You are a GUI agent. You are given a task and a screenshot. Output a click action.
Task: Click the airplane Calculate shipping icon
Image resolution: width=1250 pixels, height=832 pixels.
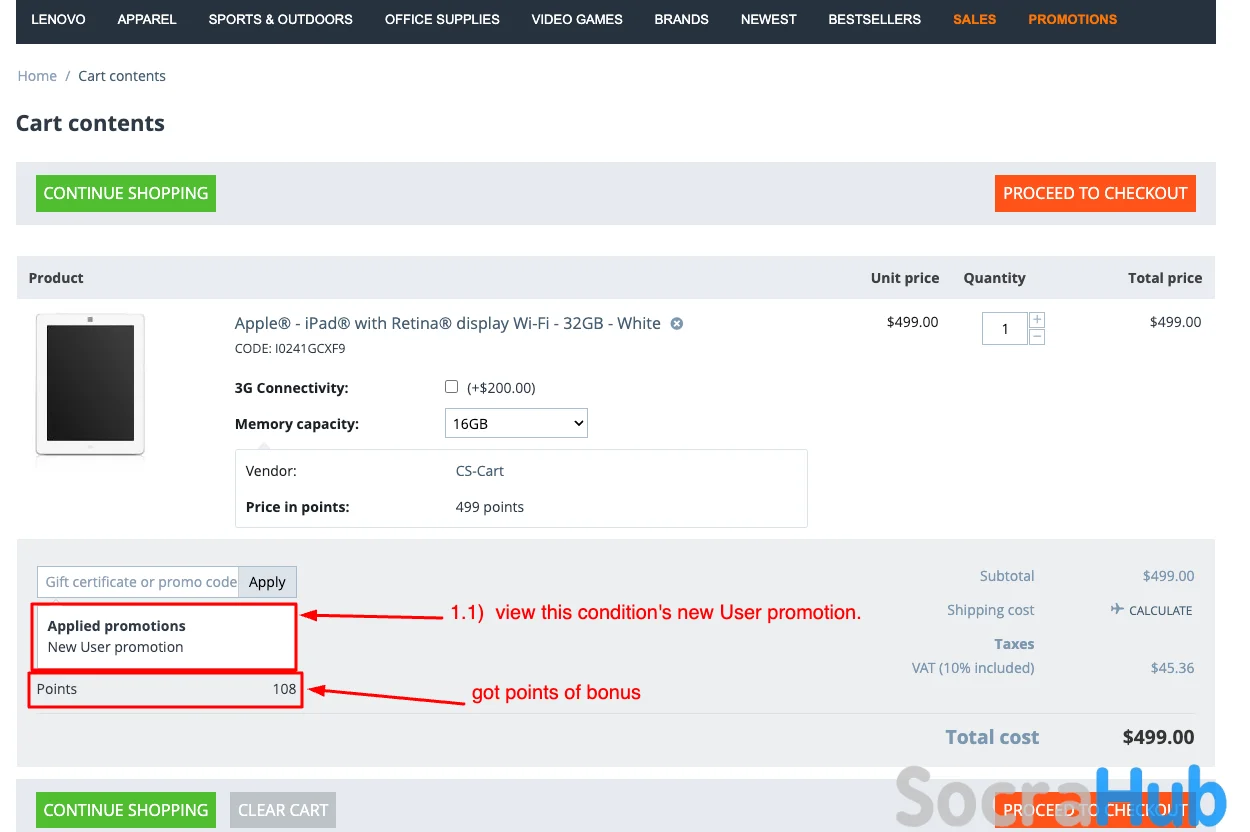(1117, 610)
